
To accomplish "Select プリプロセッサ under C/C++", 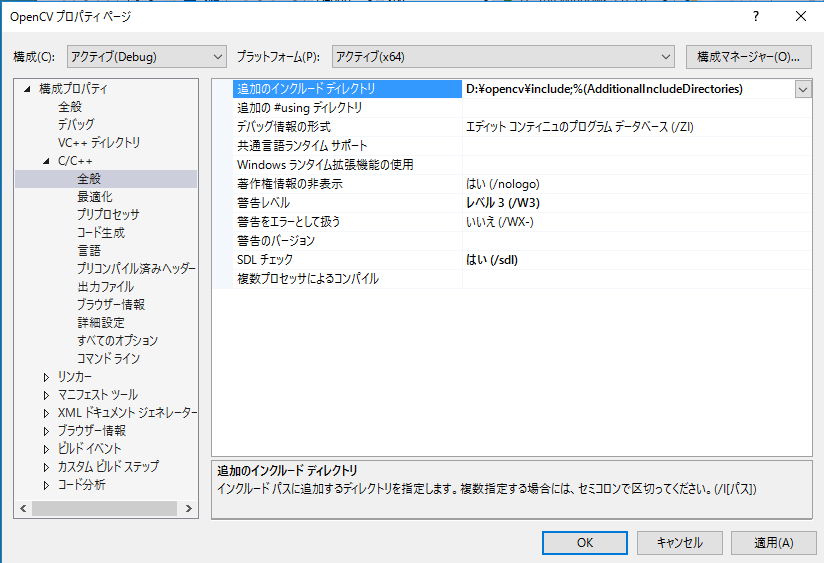I will point(108,215).
